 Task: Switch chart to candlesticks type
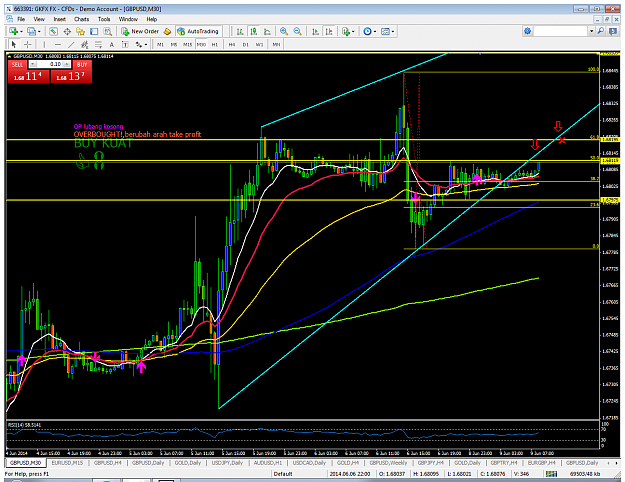tap(254, 31)
